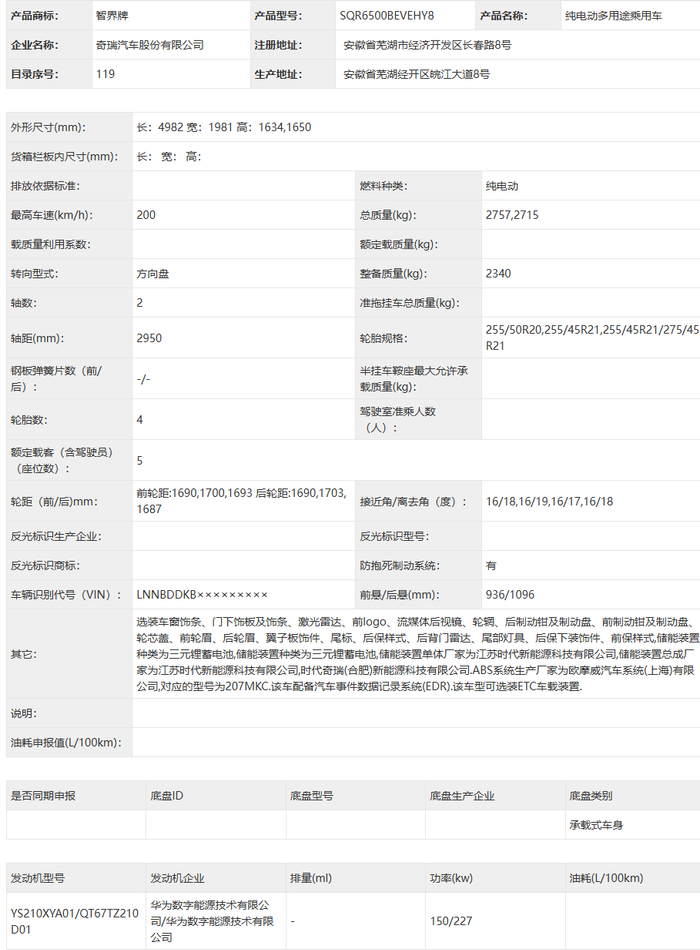Select wheelbase value 2950
The image size is (700, 950).
coord(149,338)
